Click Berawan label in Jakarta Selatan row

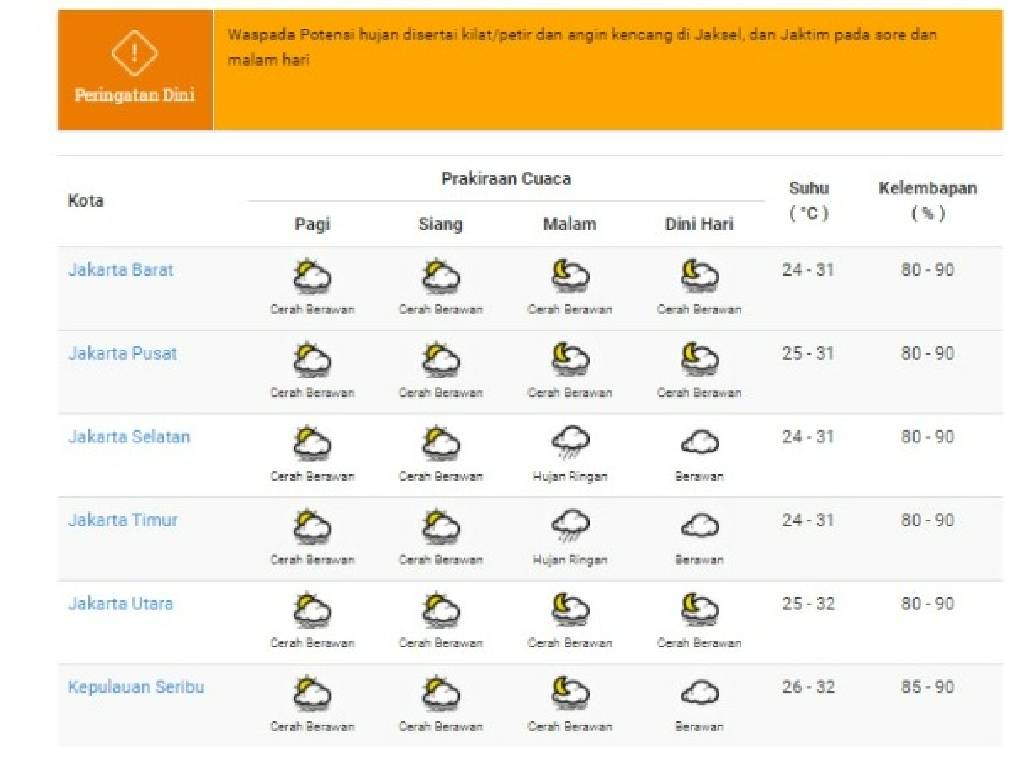click(699, 477)
